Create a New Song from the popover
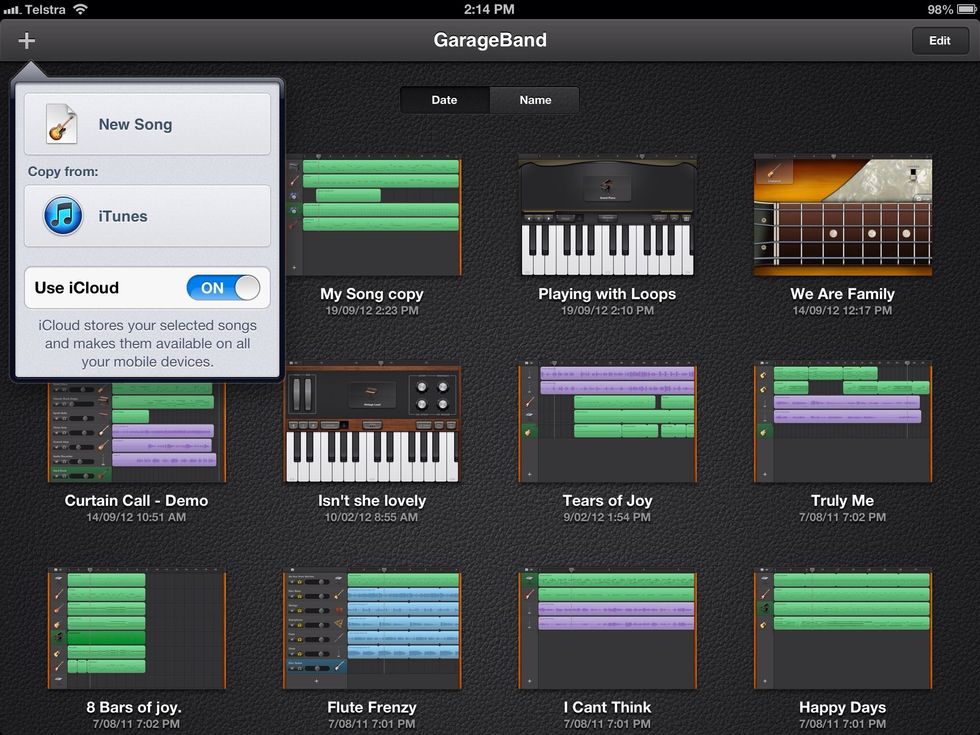This screenshot has width=980, height=735. (x=148, y=124)
